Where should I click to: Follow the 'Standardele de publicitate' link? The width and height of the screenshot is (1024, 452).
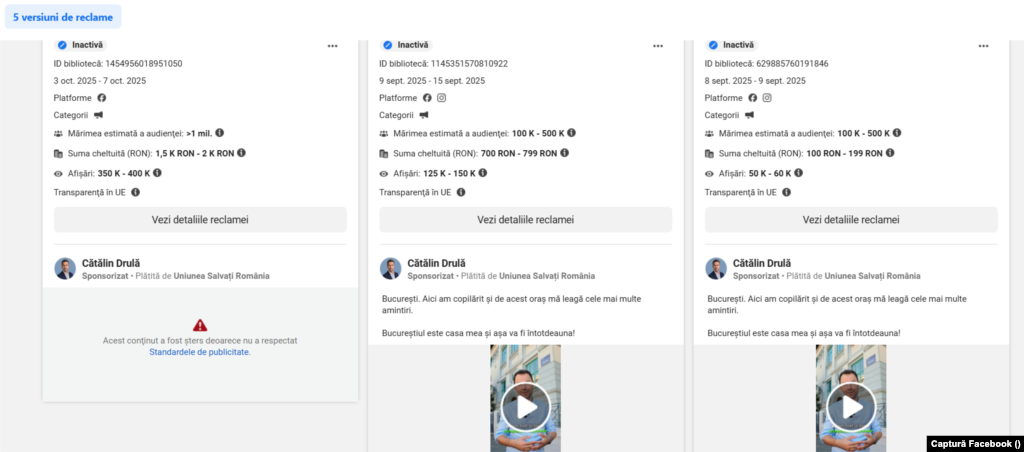pos(200,352)
